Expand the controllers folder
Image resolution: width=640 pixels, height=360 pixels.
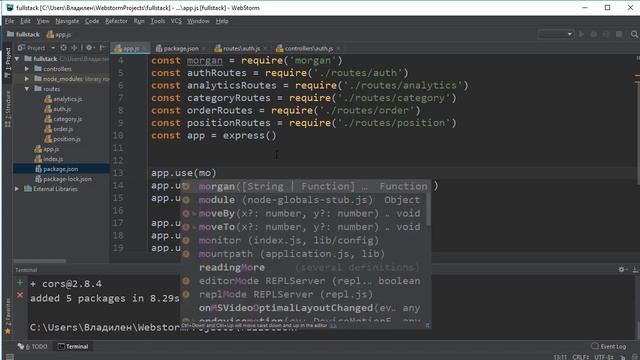(x=27, y=69)
